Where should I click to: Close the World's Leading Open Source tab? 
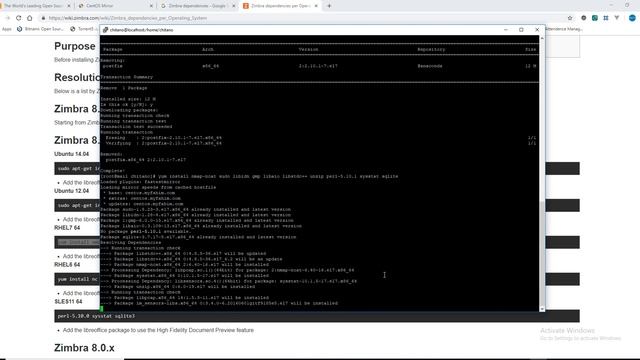(69, 6)
